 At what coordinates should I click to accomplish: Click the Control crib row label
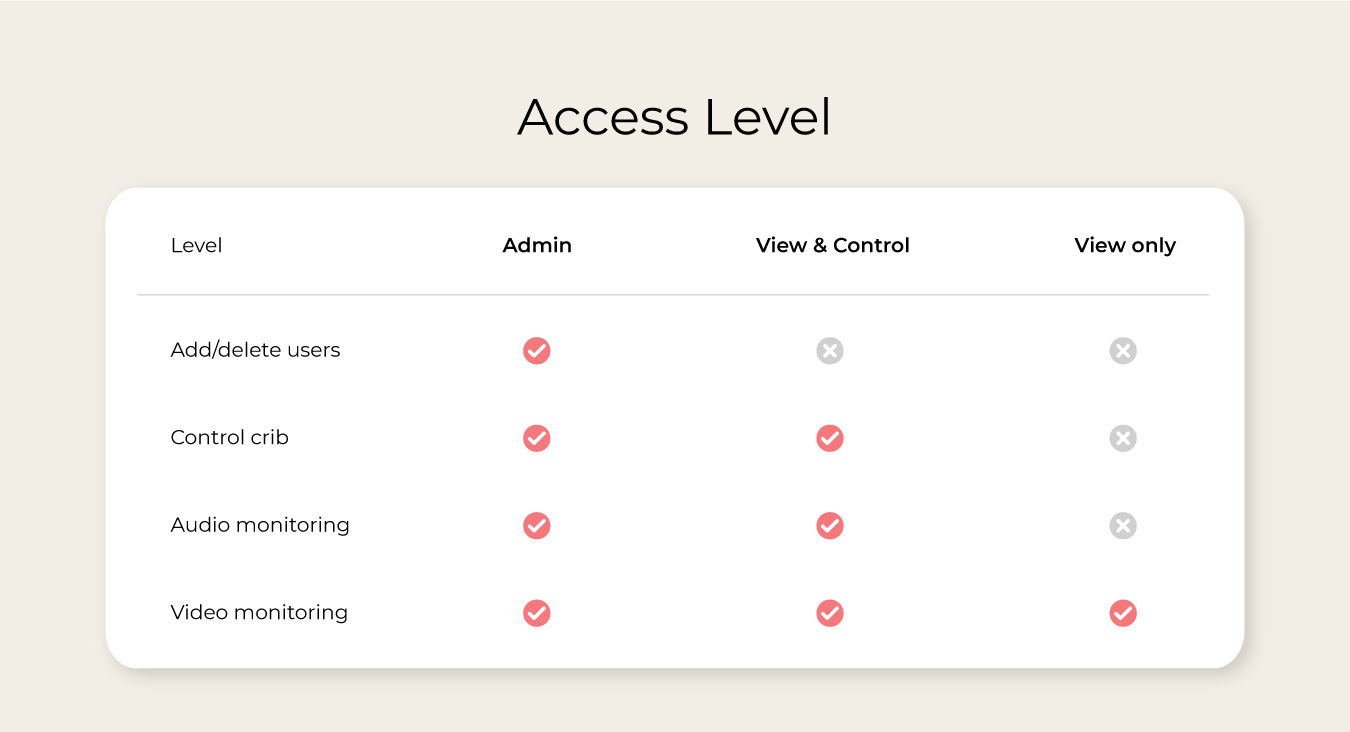(230, 437)
